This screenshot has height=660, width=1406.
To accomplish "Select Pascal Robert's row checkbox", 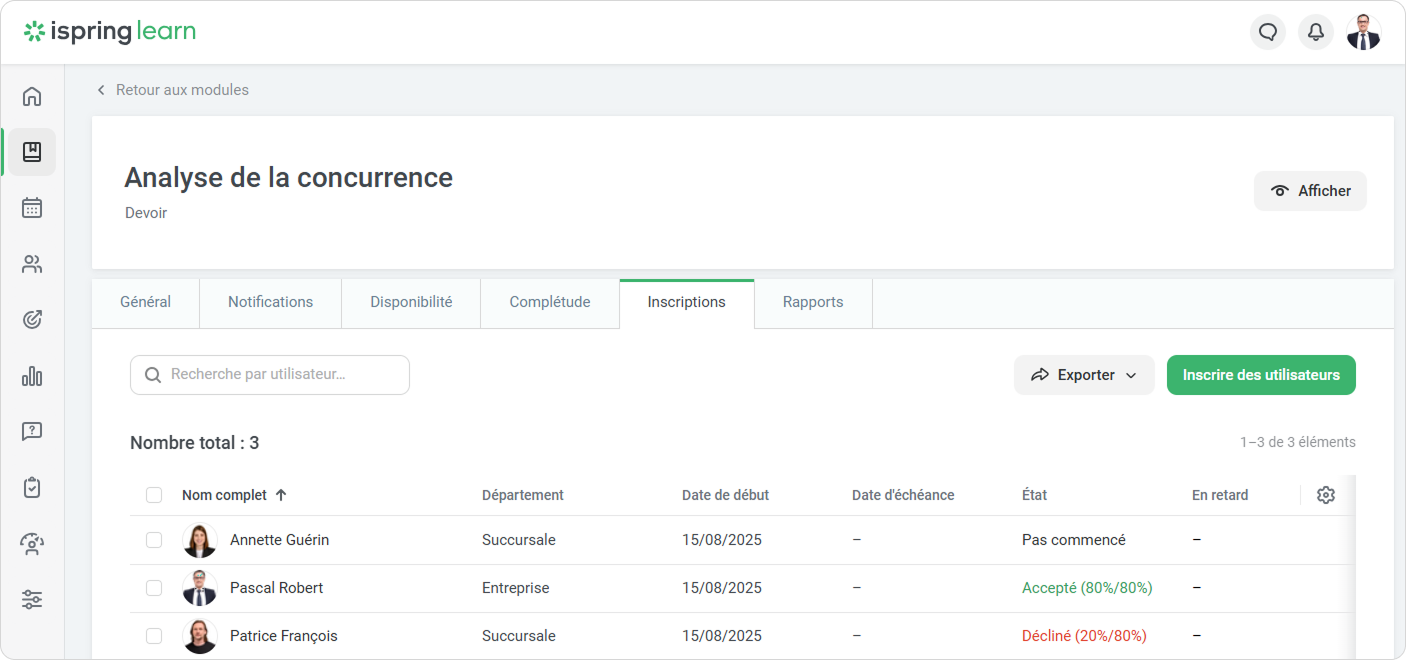I will click(154, 588).
